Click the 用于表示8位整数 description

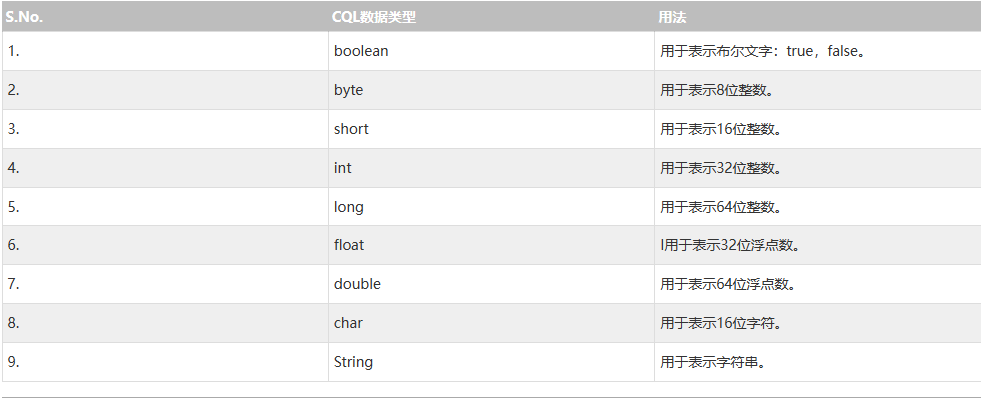click(717, 90)
